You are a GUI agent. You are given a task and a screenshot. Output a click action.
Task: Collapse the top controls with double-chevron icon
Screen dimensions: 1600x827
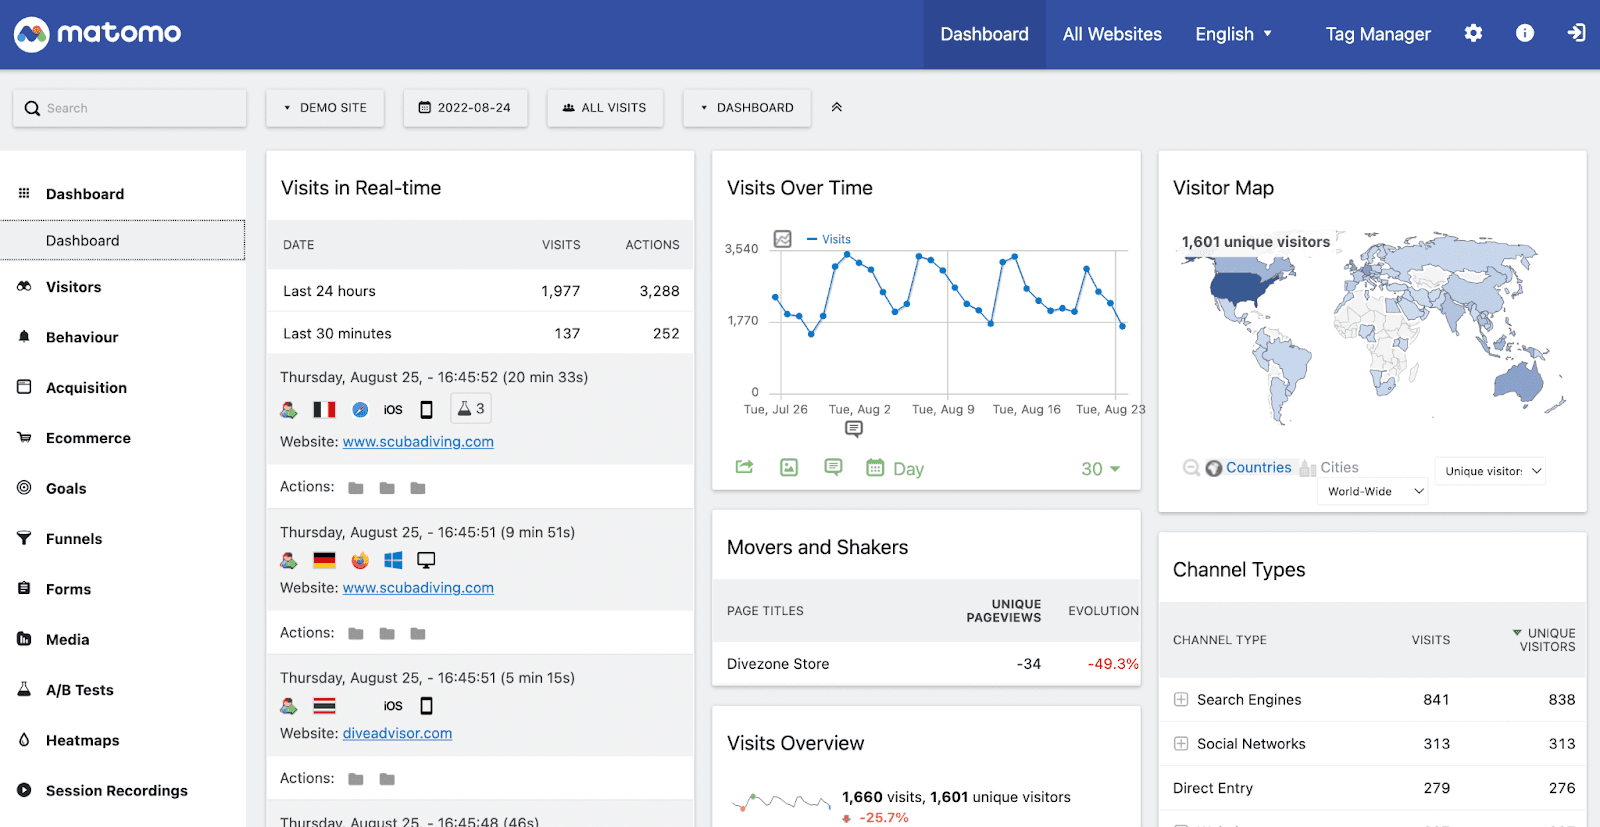[837, 107]
